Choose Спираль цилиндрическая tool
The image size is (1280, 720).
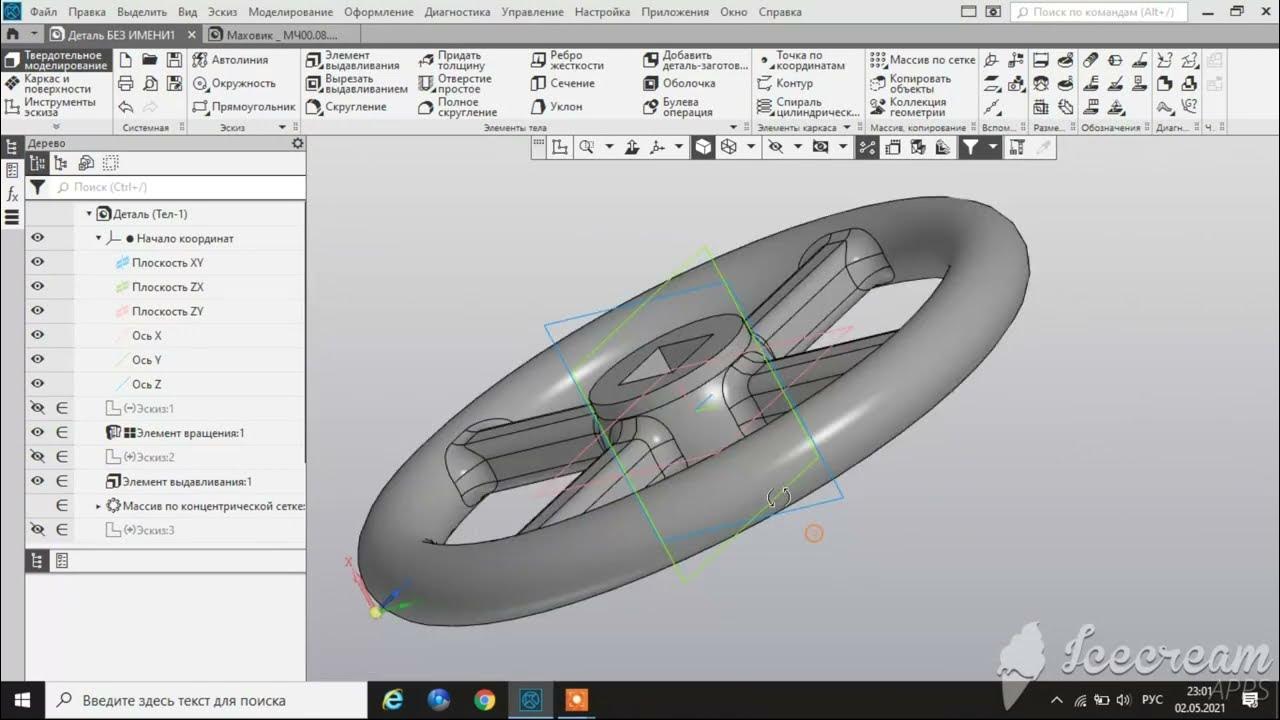point(808,106)
